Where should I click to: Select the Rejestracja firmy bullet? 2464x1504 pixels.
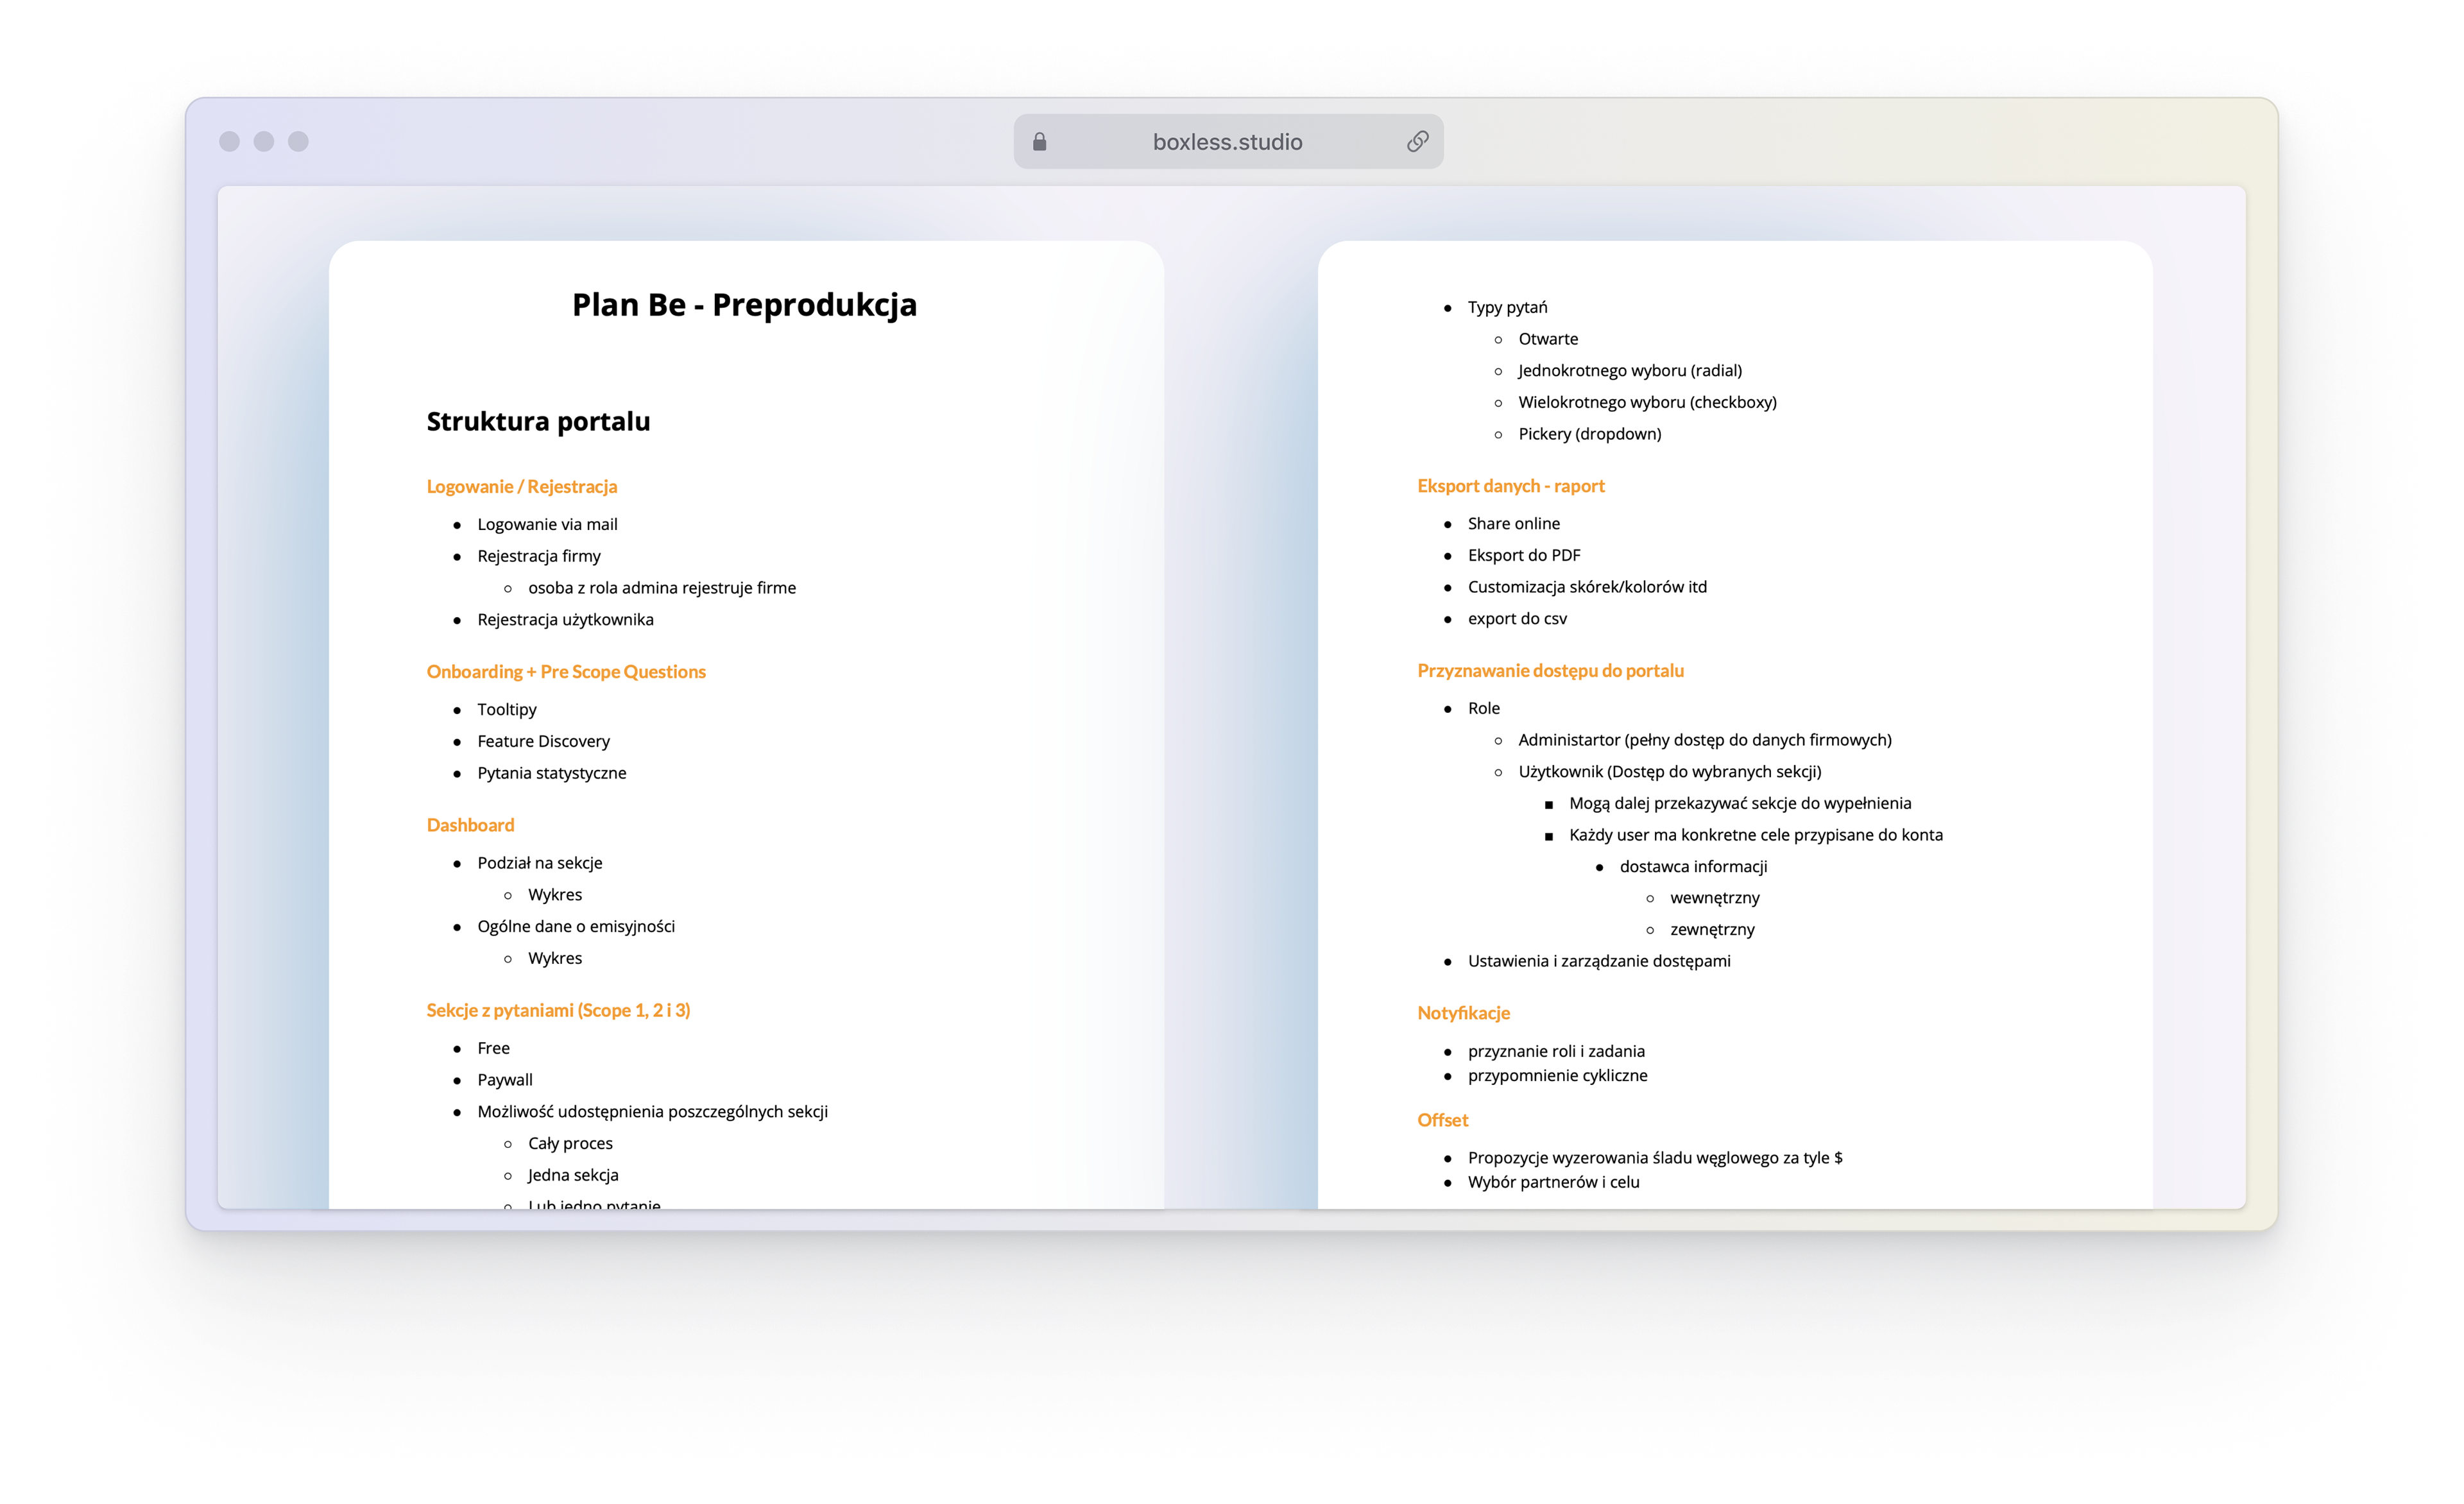[539, 556]
